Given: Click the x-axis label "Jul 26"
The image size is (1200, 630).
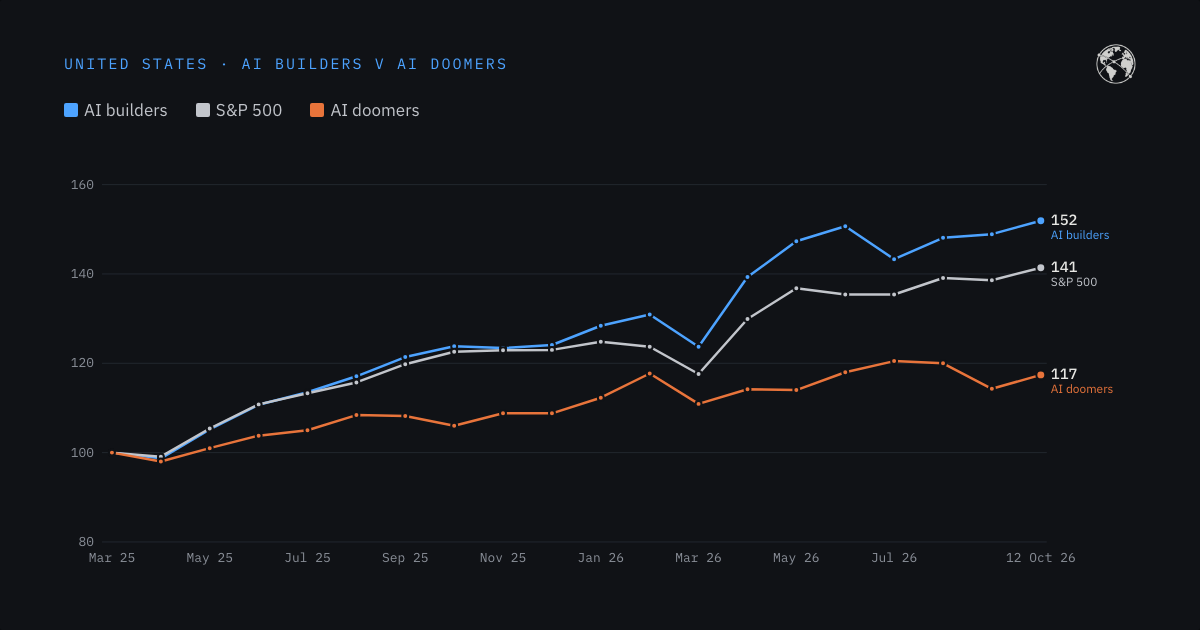Looking at the screenshot, I should pyautogui.click(x=894, y=558).
